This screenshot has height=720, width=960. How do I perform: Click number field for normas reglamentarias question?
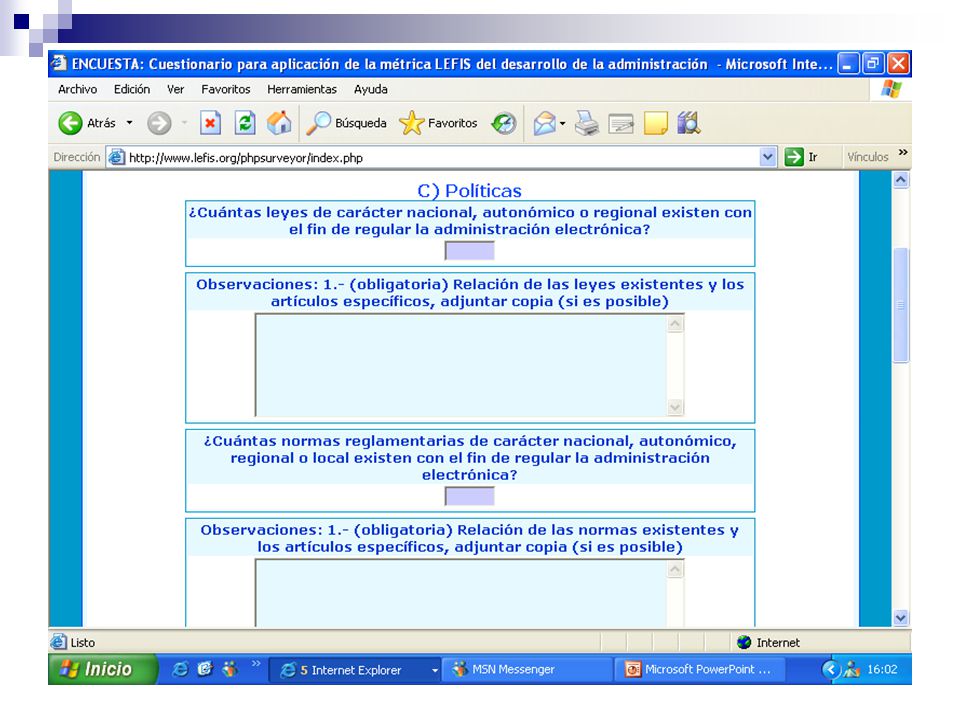[470, 497]
